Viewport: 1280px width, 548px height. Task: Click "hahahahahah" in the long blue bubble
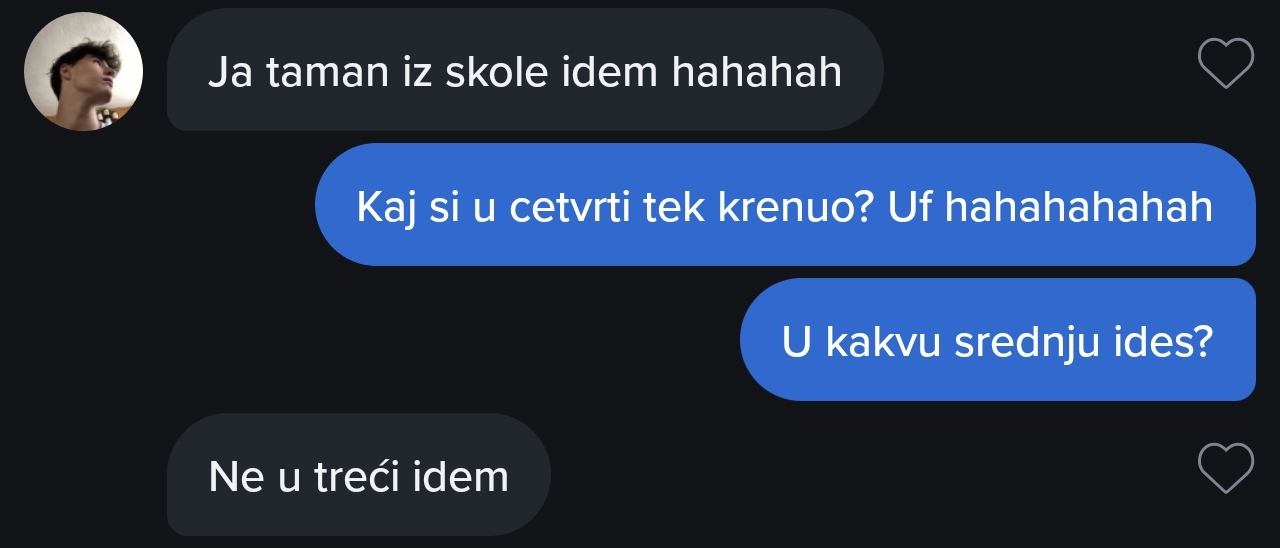coord(1079,207)
